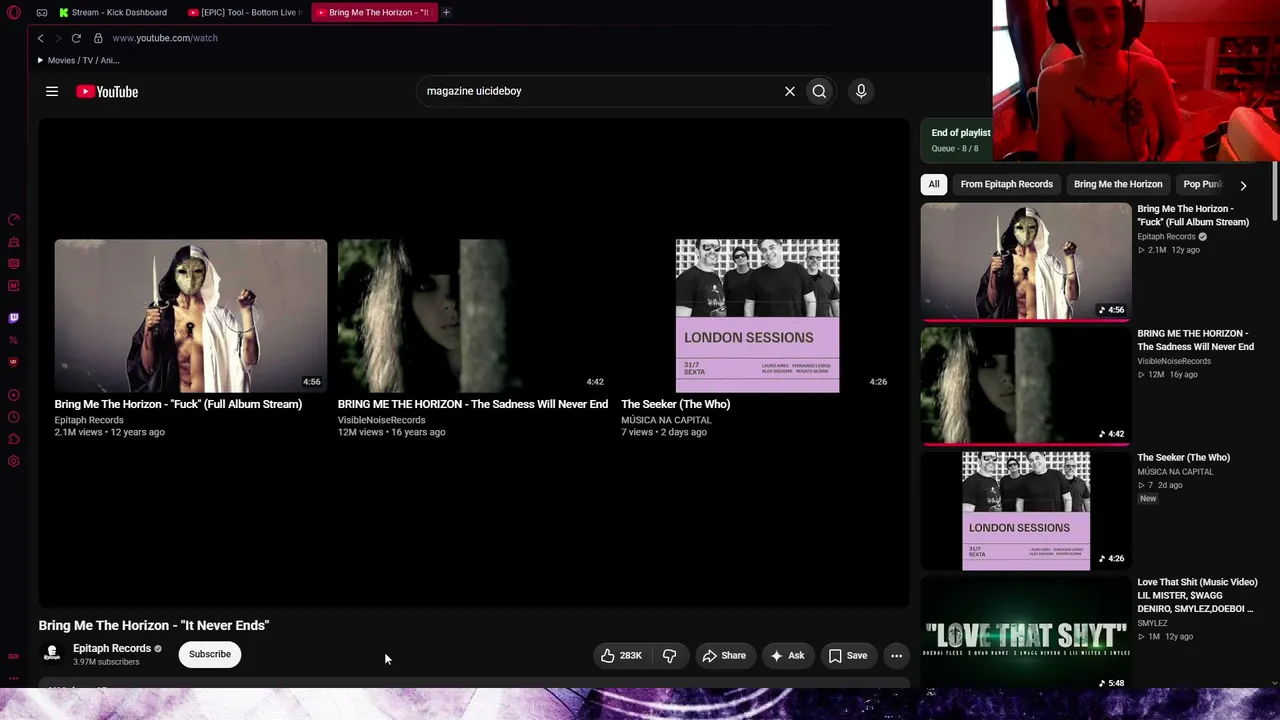This screenshot has height=720, width=1280.
Task: Open sidebar more options dots
Action: [14, 678]
